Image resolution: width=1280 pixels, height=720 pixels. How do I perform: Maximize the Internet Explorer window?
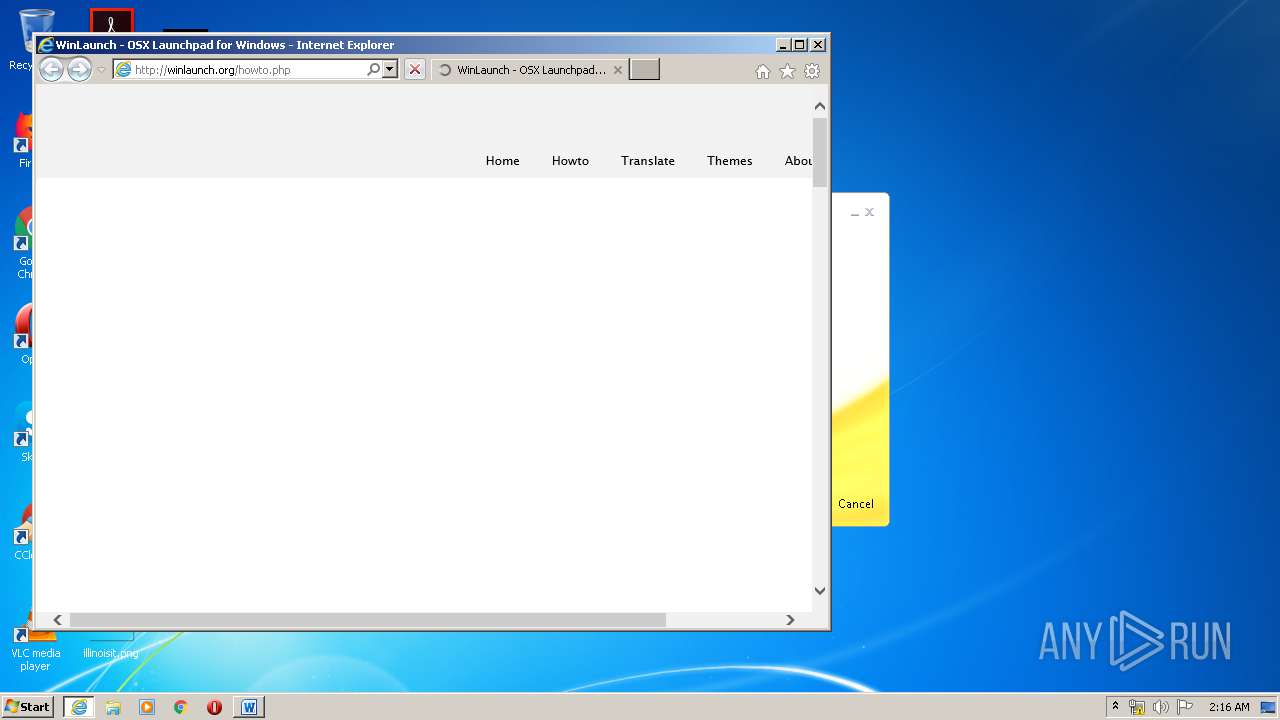pyautogui.click(x=799, y=45)
